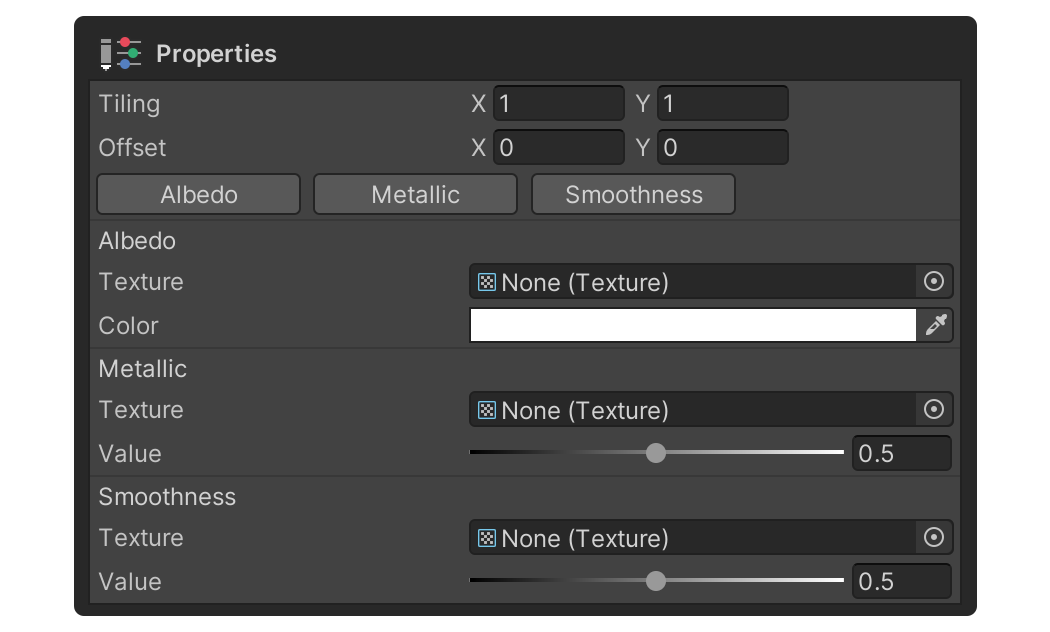
Task: Click the Albedo texture checker thumbnail icon
Action: pyautogui.click(x=485, y=282)
